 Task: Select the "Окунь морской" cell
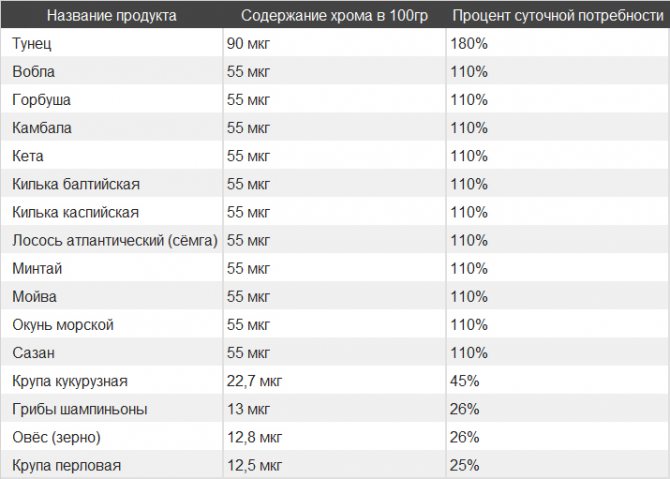pyautogui.click(x=63, y=325)
